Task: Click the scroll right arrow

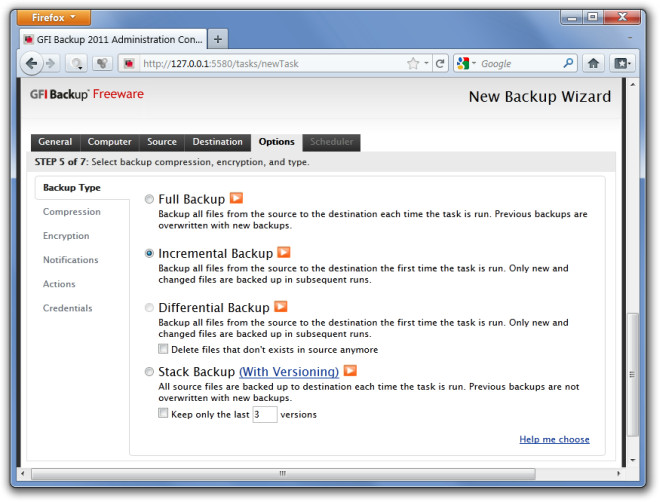Action: coord(618,474)
